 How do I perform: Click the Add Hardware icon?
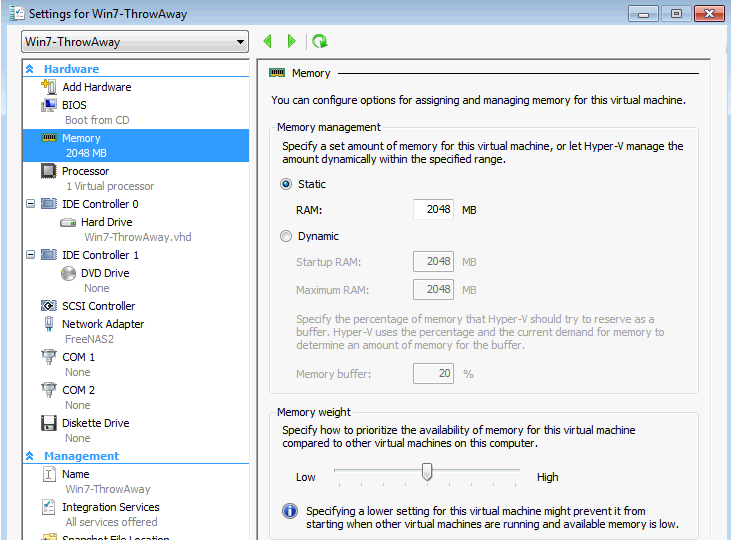pos(49,87)
